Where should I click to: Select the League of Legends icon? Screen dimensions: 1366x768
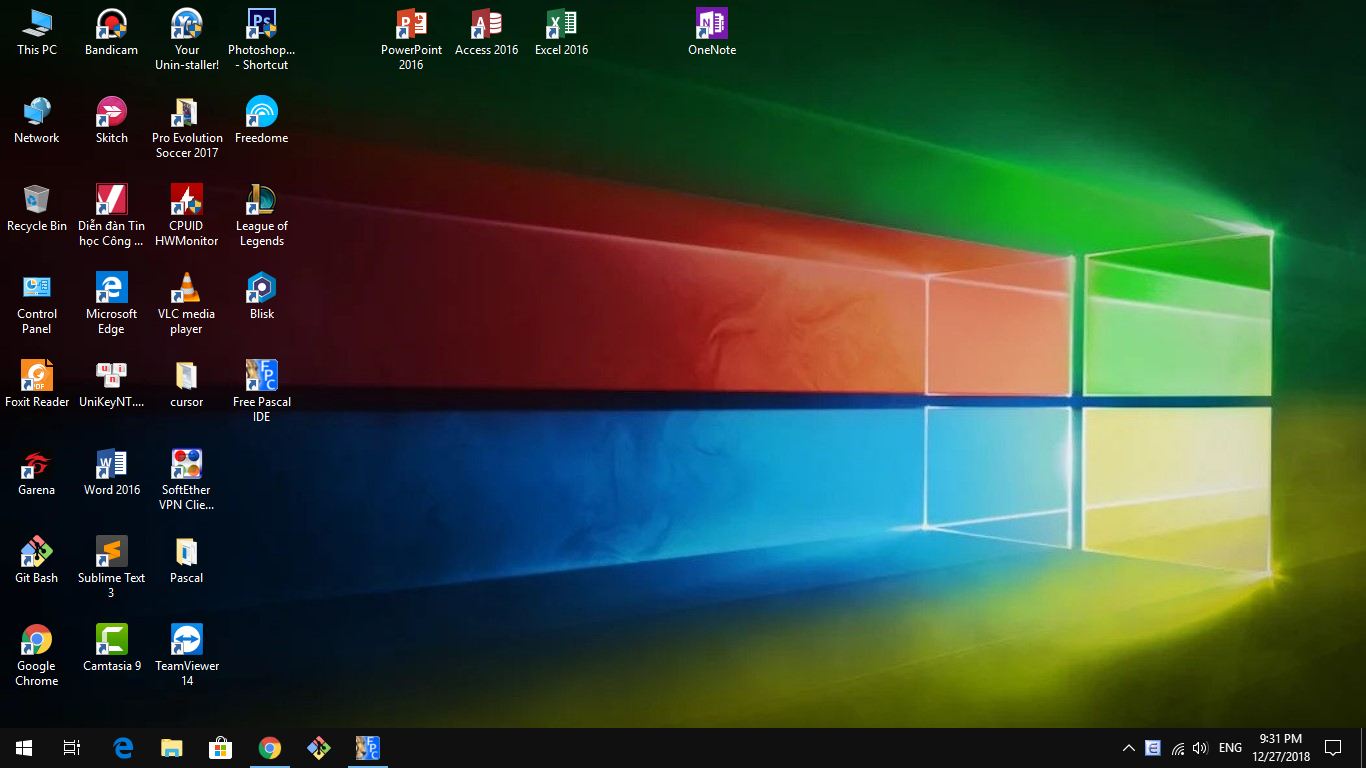tap(261, 216)
